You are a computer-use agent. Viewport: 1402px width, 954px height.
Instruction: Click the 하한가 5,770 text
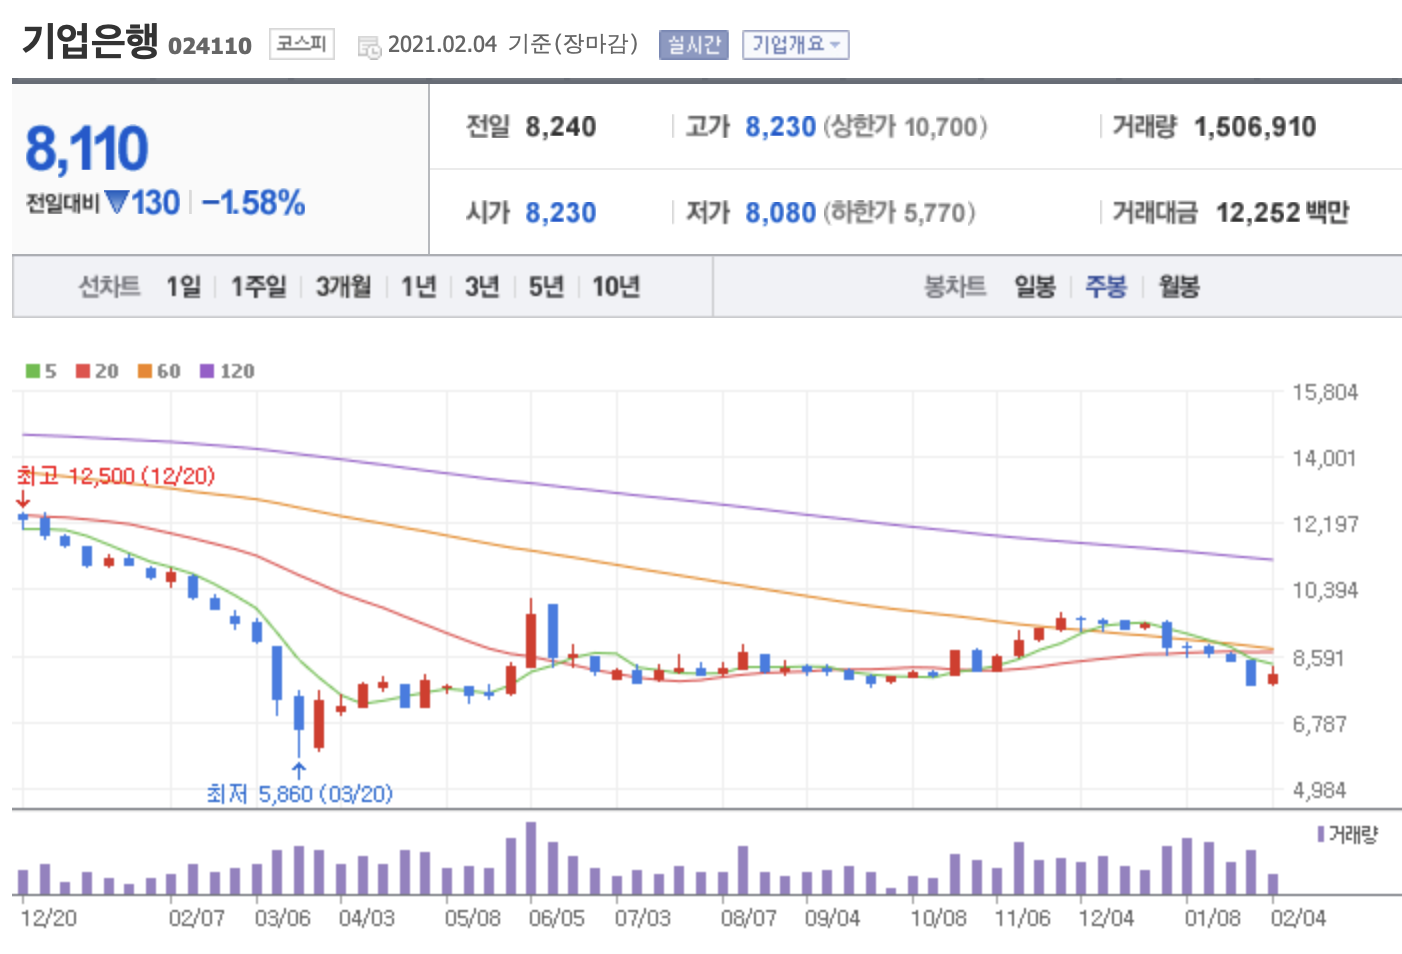coord(899,213)
